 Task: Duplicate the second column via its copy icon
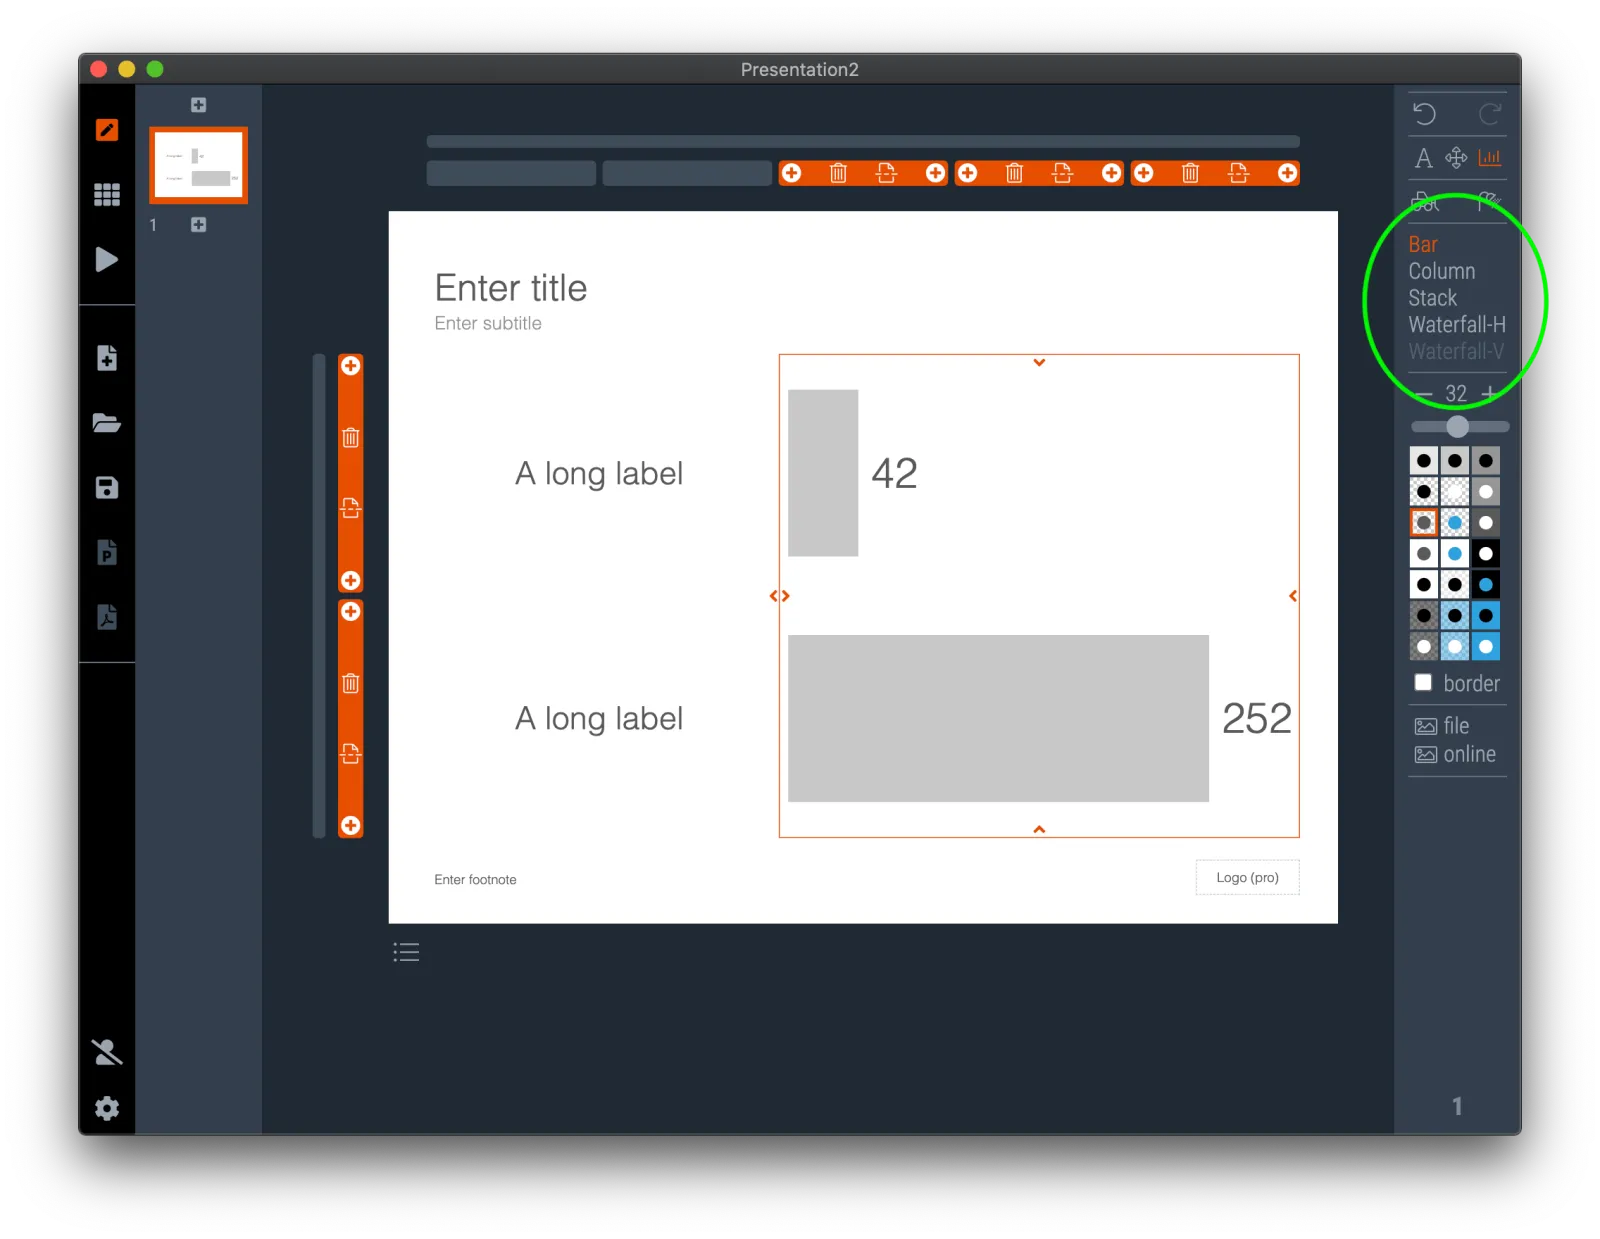1062,173
